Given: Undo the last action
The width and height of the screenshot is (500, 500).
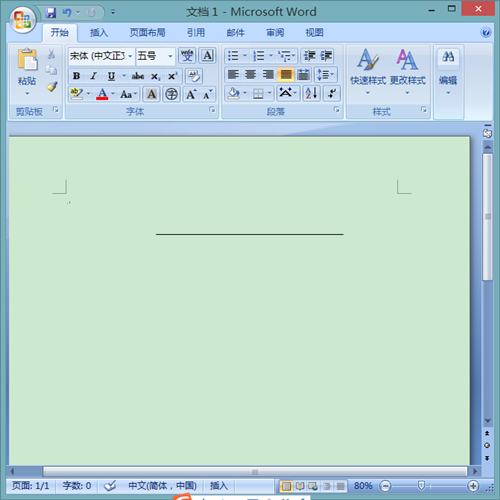Looking at the screenshot, I should pyautogui.click(x=67, y=13).
